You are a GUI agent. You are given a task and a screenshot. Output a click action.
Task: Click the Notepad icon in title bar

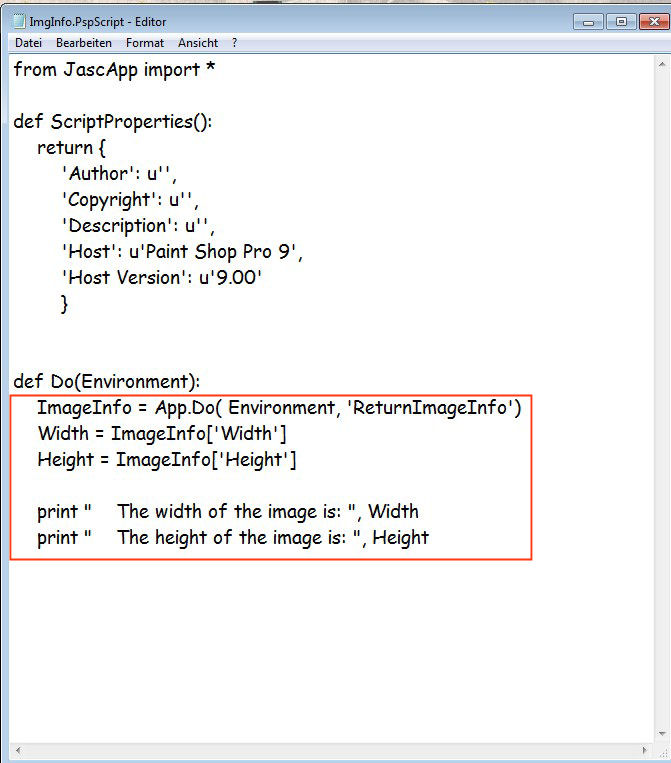tap(18, 21)
